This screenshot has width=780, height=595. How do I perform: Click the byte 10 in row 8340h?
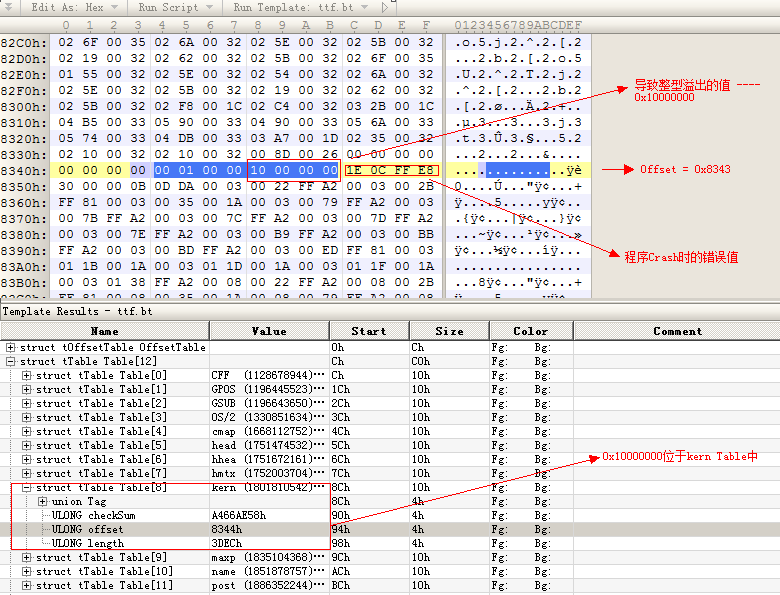pos(258,170)
